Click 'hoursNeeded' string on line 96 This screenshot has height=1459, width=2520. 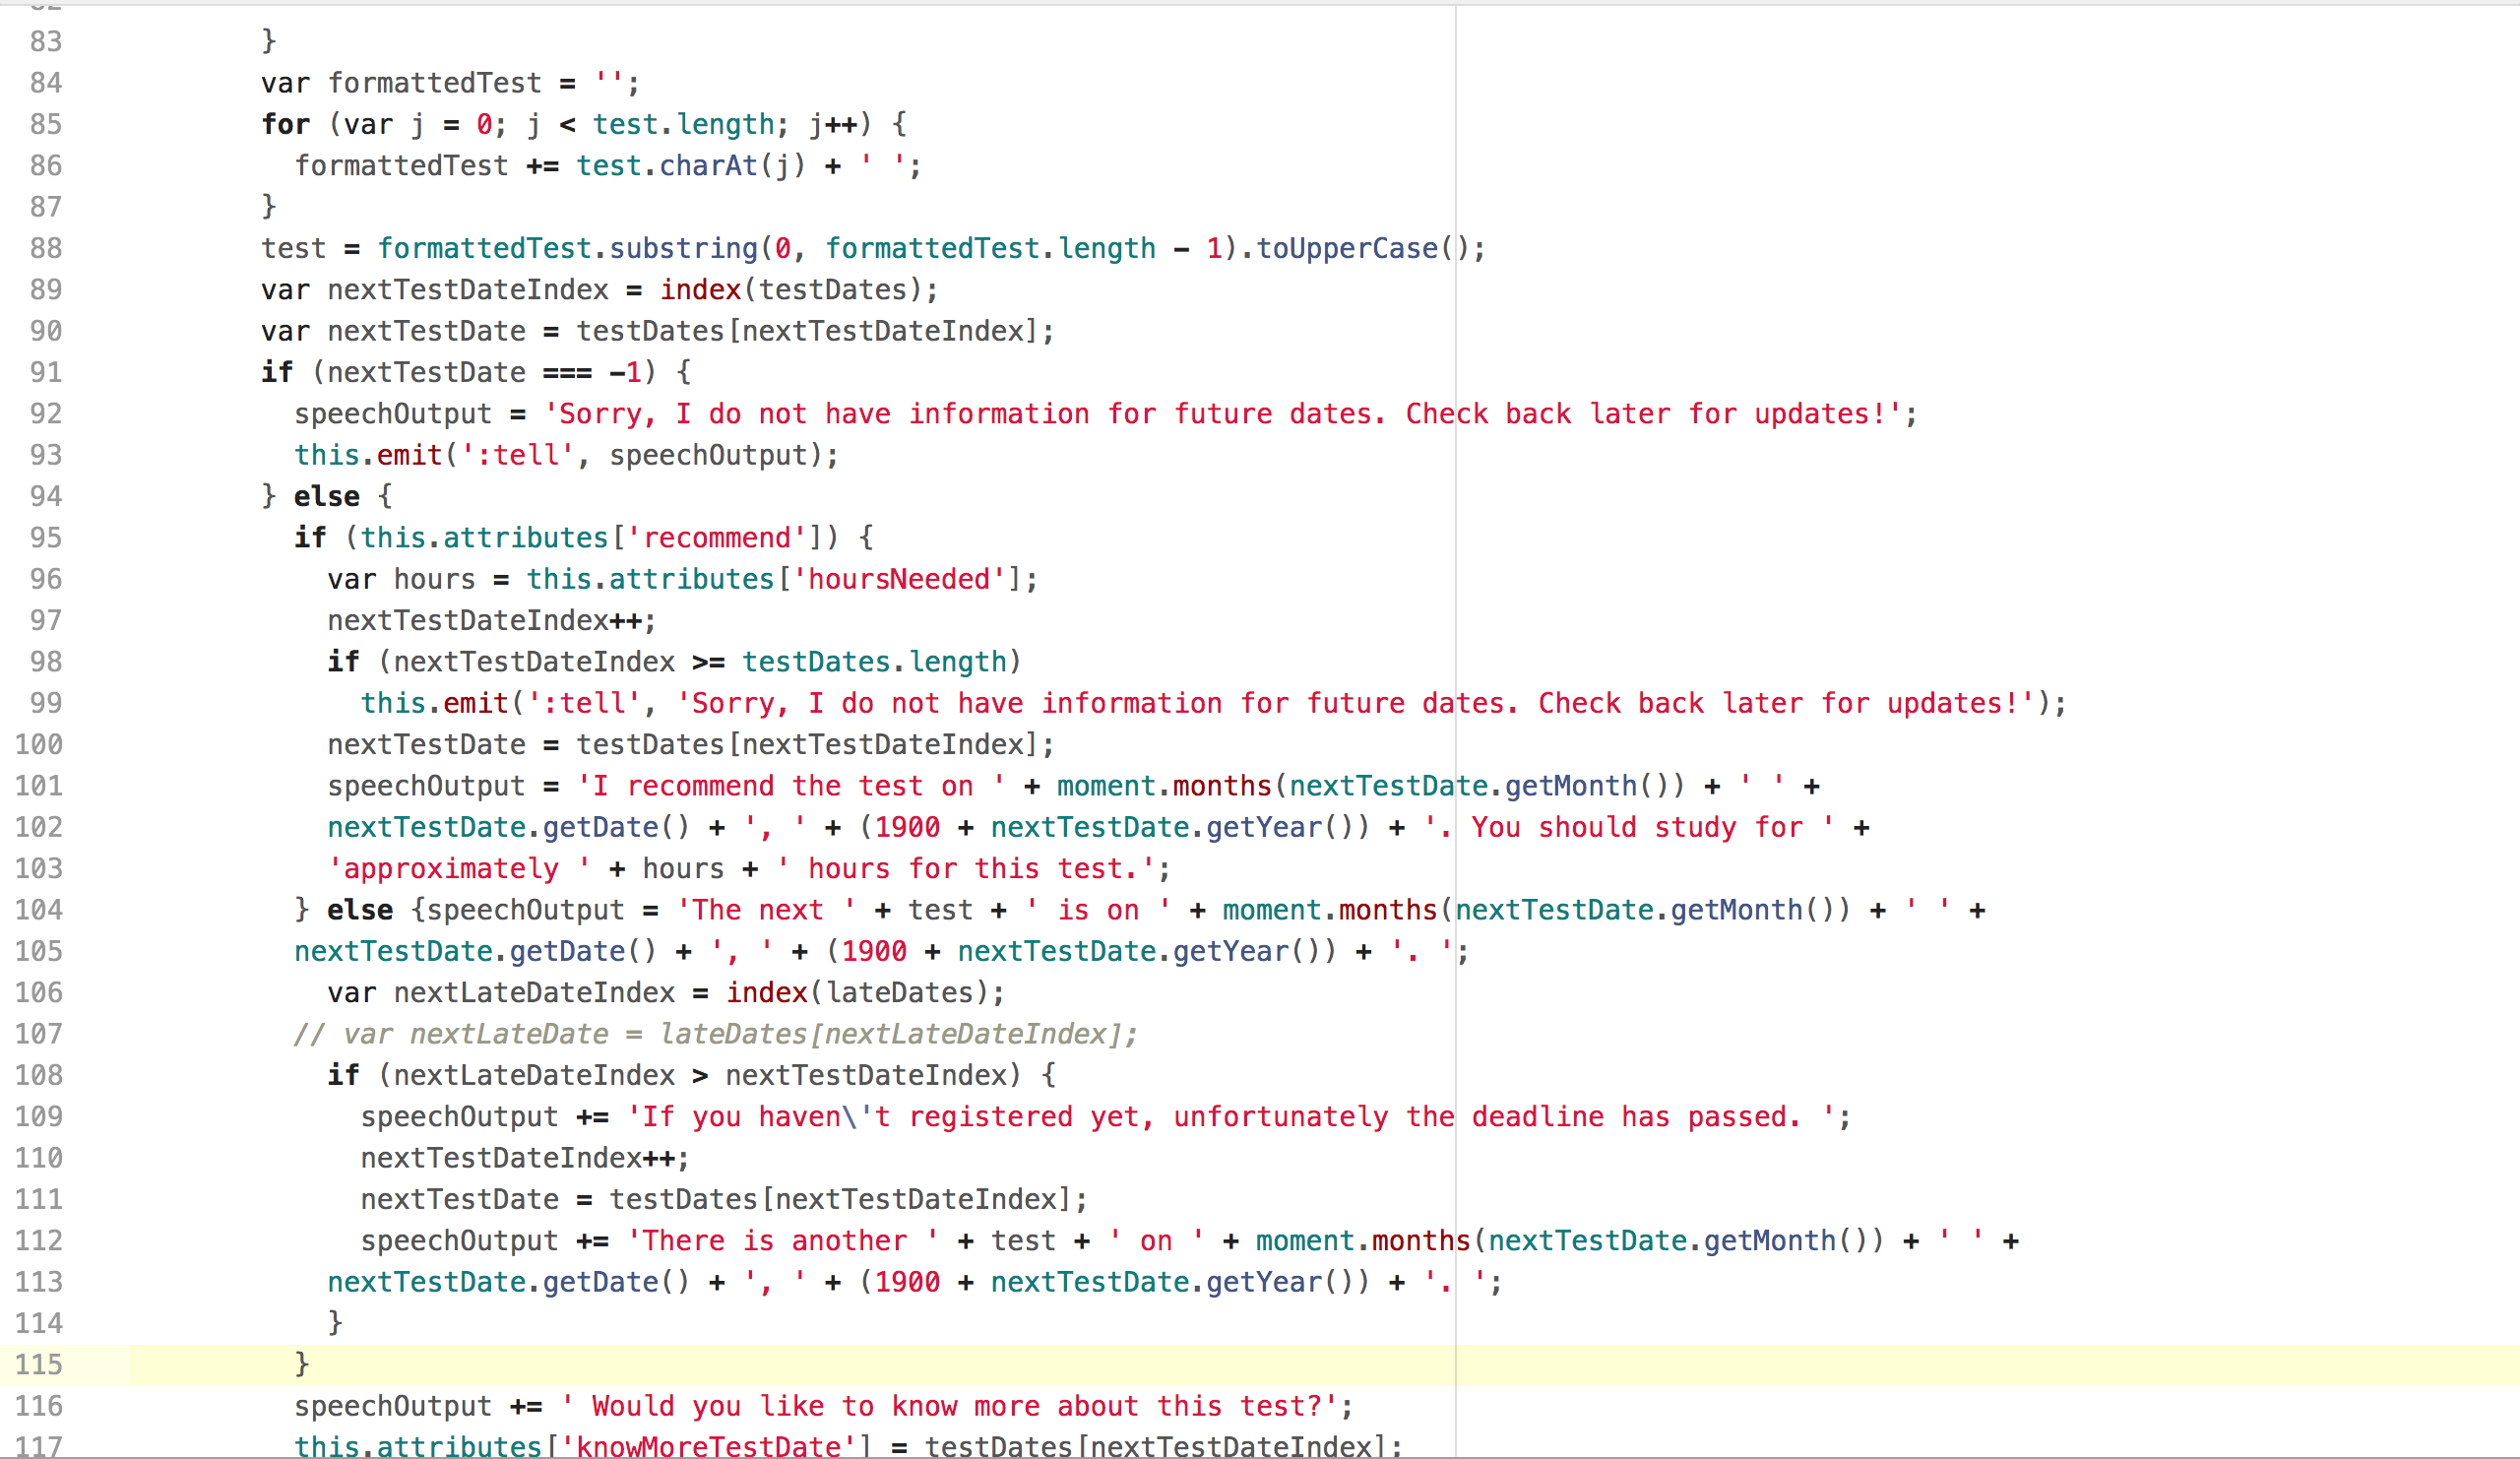click(x=898, y=580)
